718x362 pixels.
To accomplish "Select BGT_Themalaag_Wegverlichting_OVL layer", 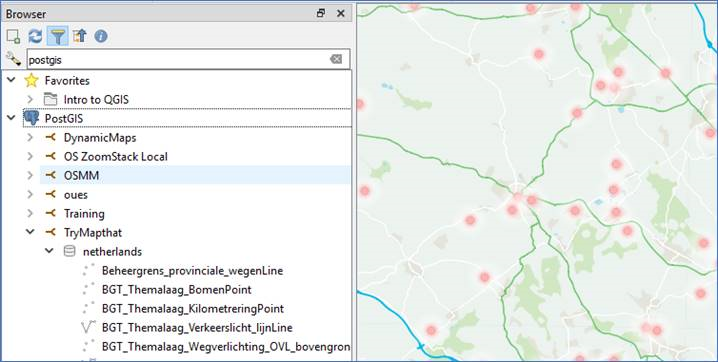I will 226,346.
